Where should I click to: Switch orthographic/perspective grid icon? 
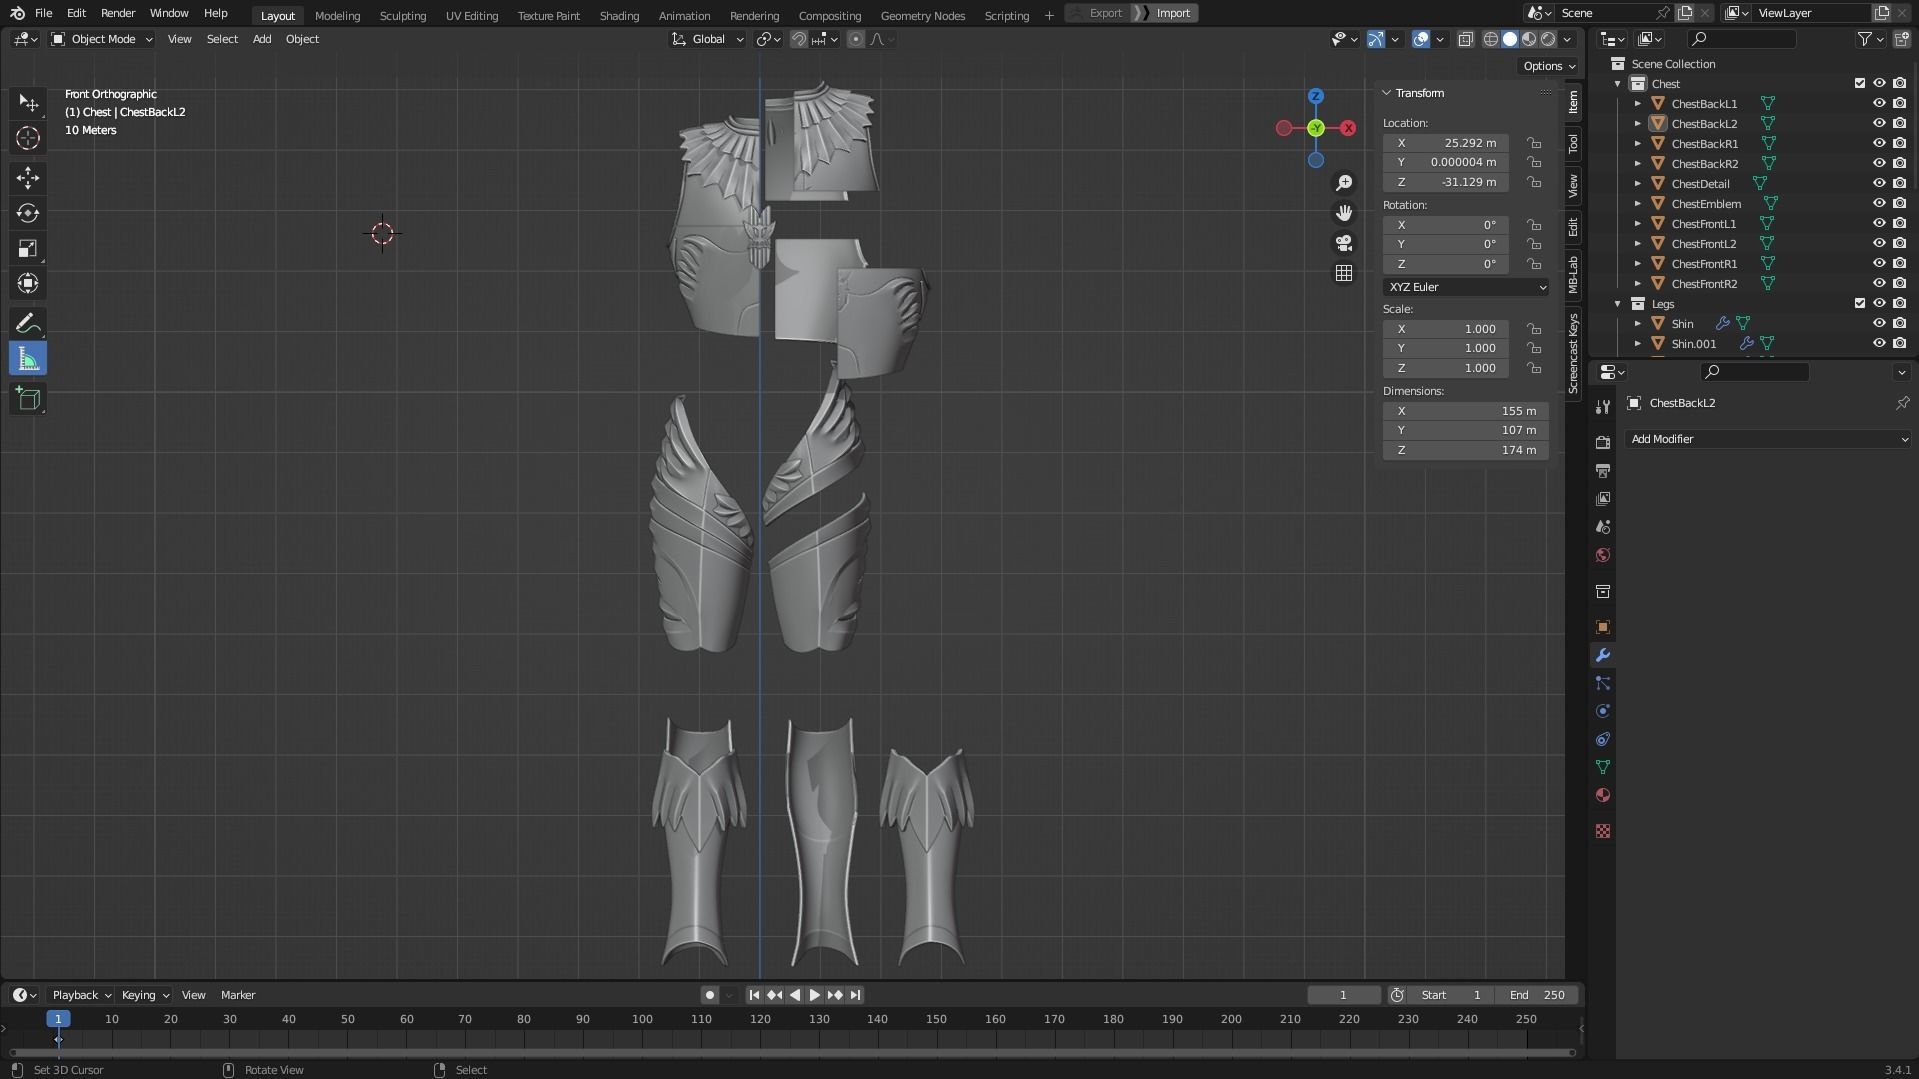click(1344, 273)
